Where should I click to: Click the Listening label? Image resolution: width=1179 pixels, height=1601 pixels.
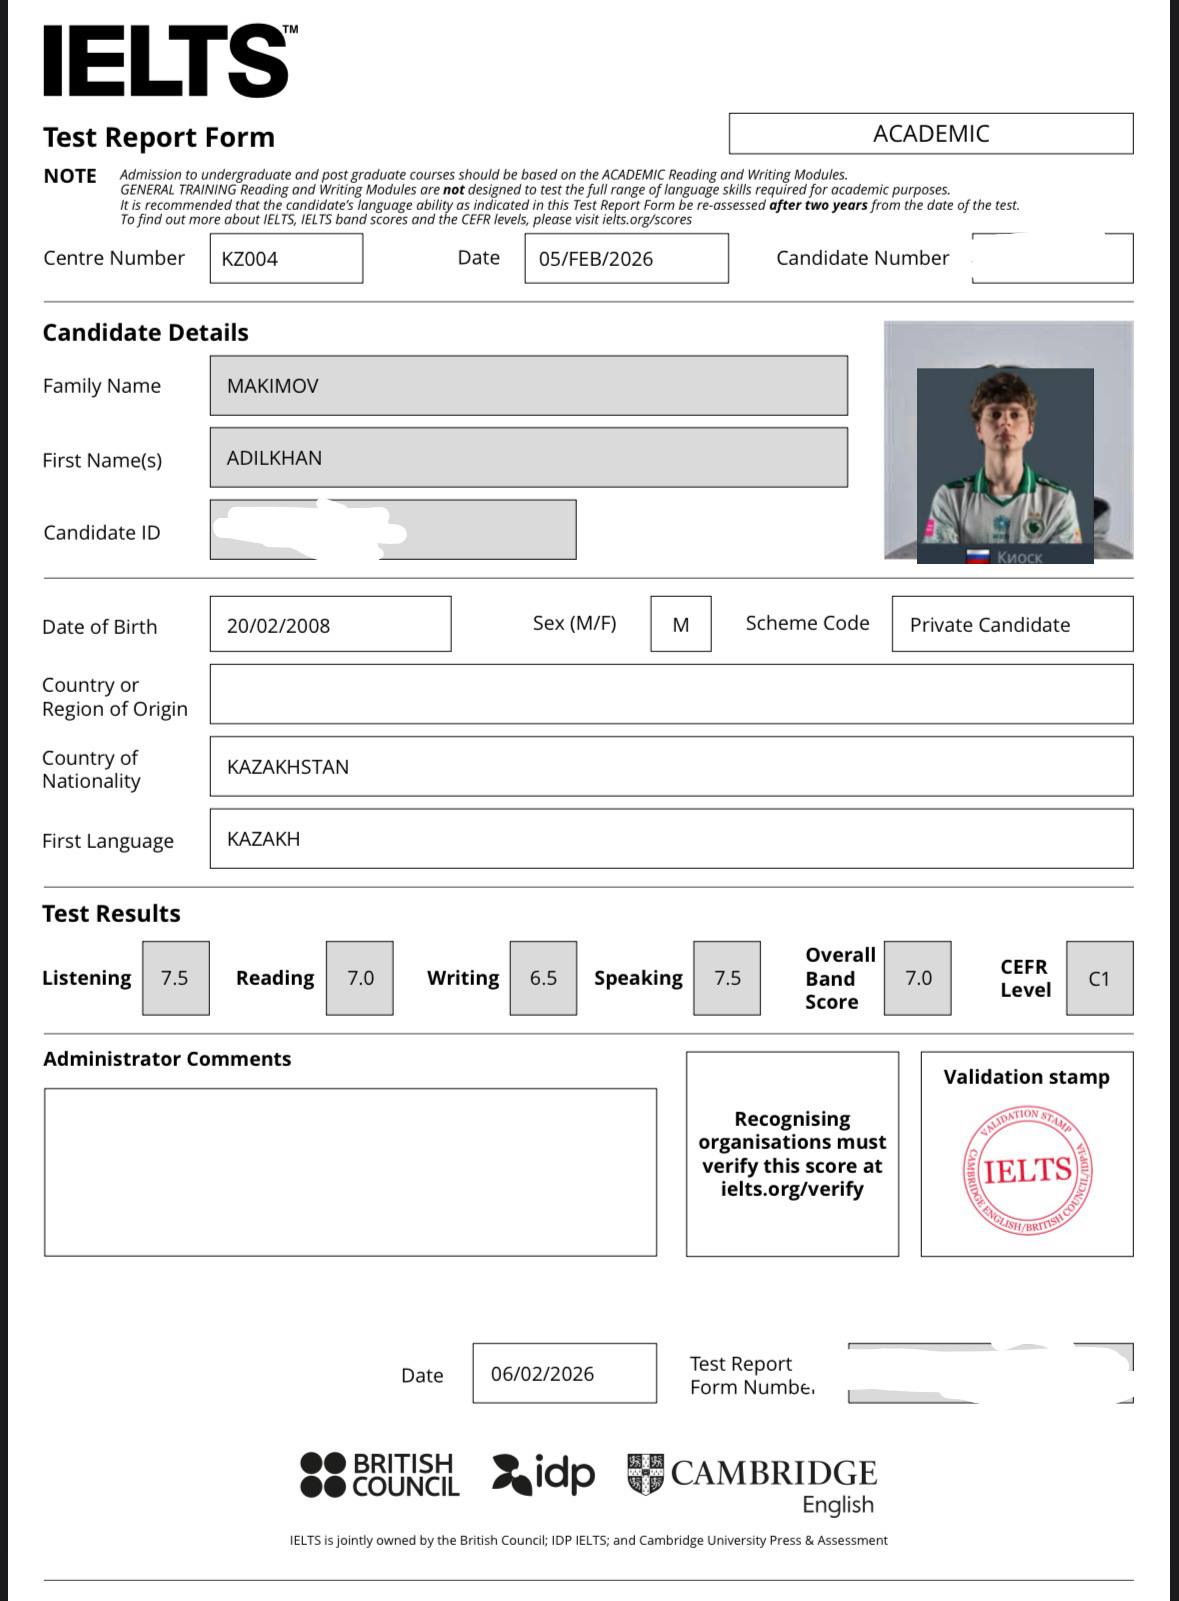pos(87,978)
